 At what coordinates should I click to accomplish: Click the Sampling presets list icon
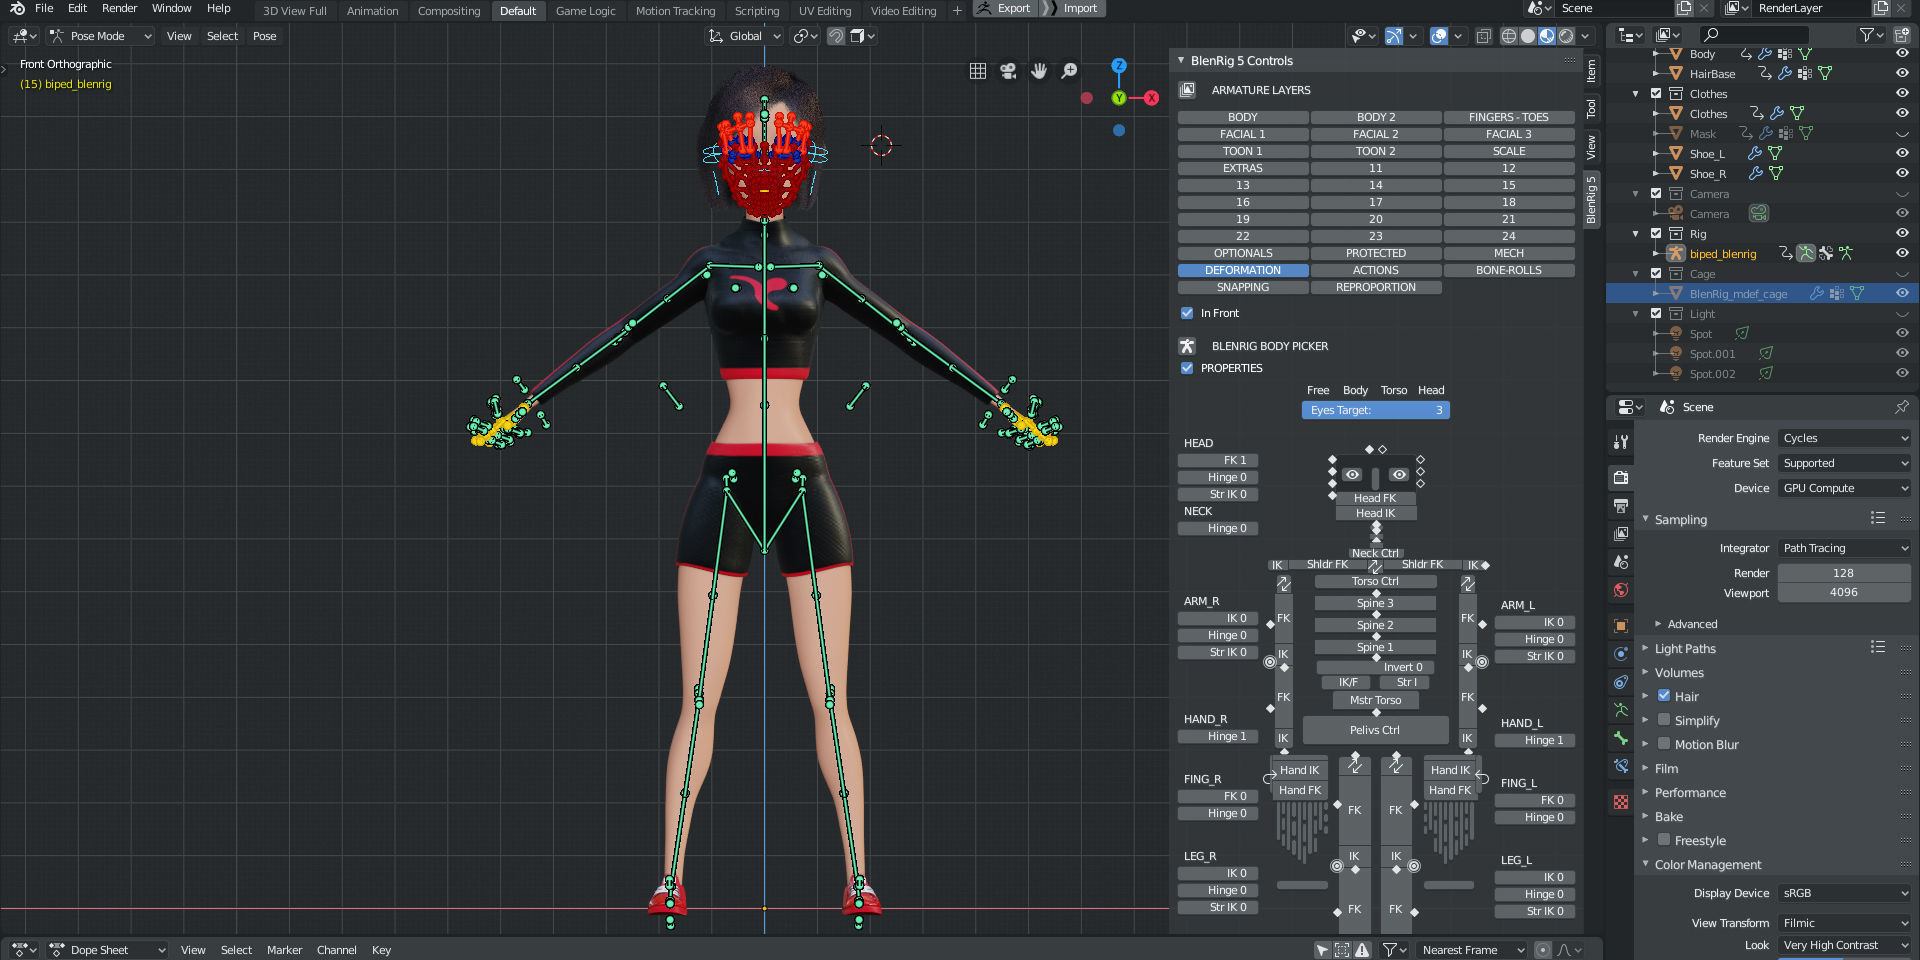click(x=1878, y=518)
